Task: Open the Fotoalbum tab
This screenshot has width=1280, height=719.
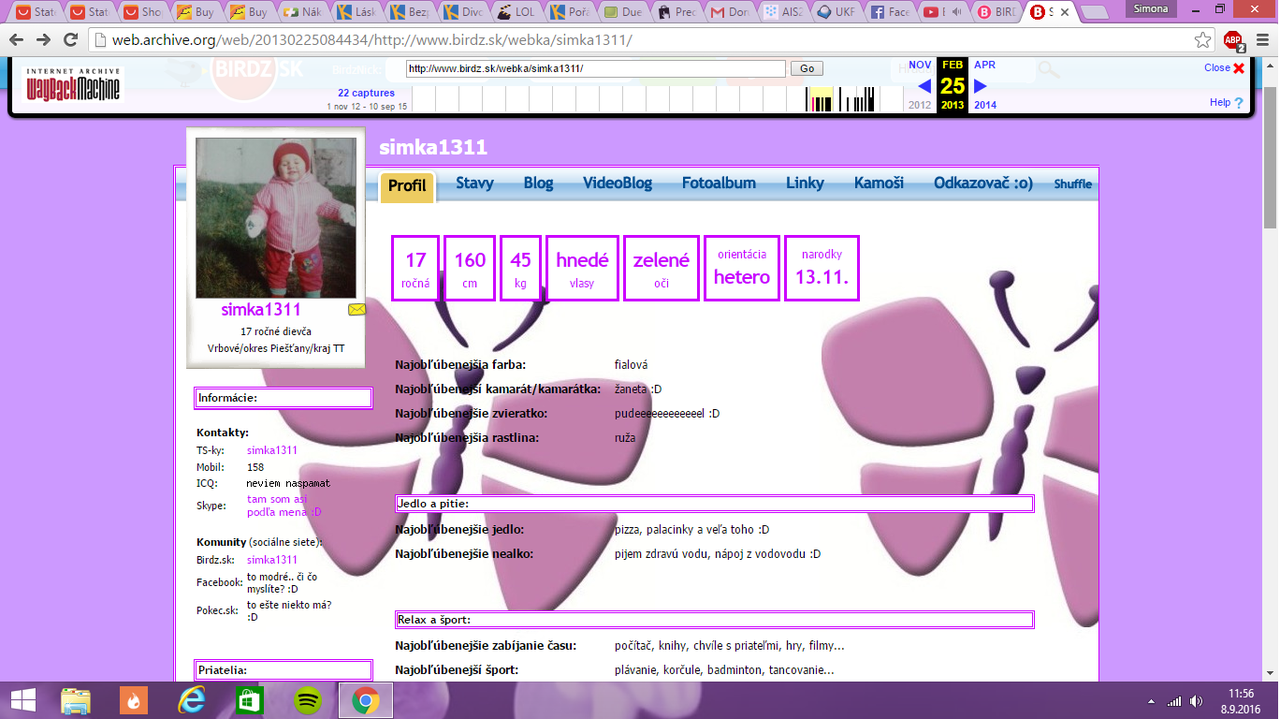Action: (719, 183)
